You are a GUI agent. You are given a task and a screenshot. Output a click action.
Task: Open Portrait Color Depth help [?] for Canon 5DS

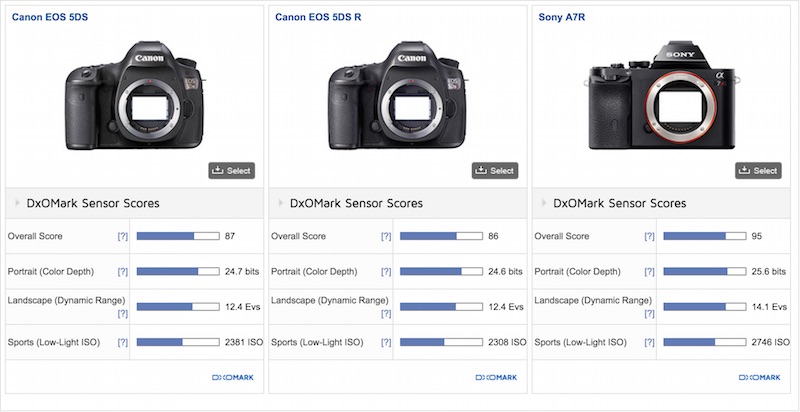123,271
